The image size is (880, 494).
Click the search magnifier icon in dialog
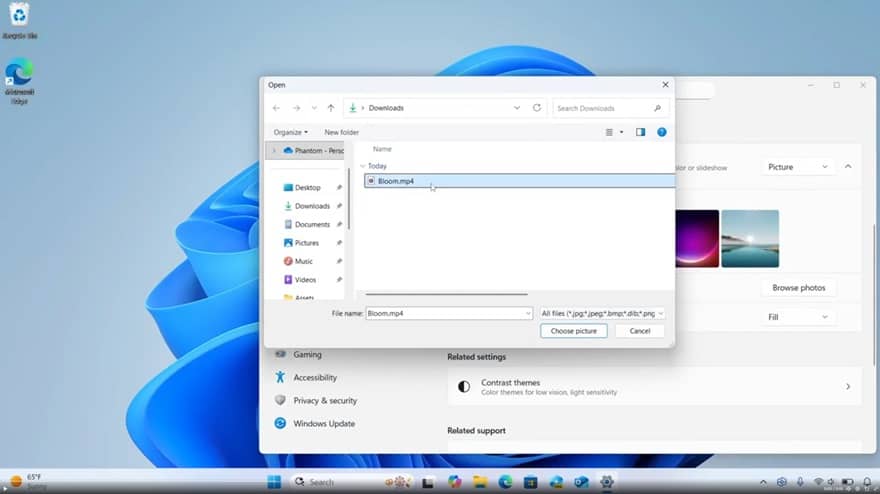658,108
